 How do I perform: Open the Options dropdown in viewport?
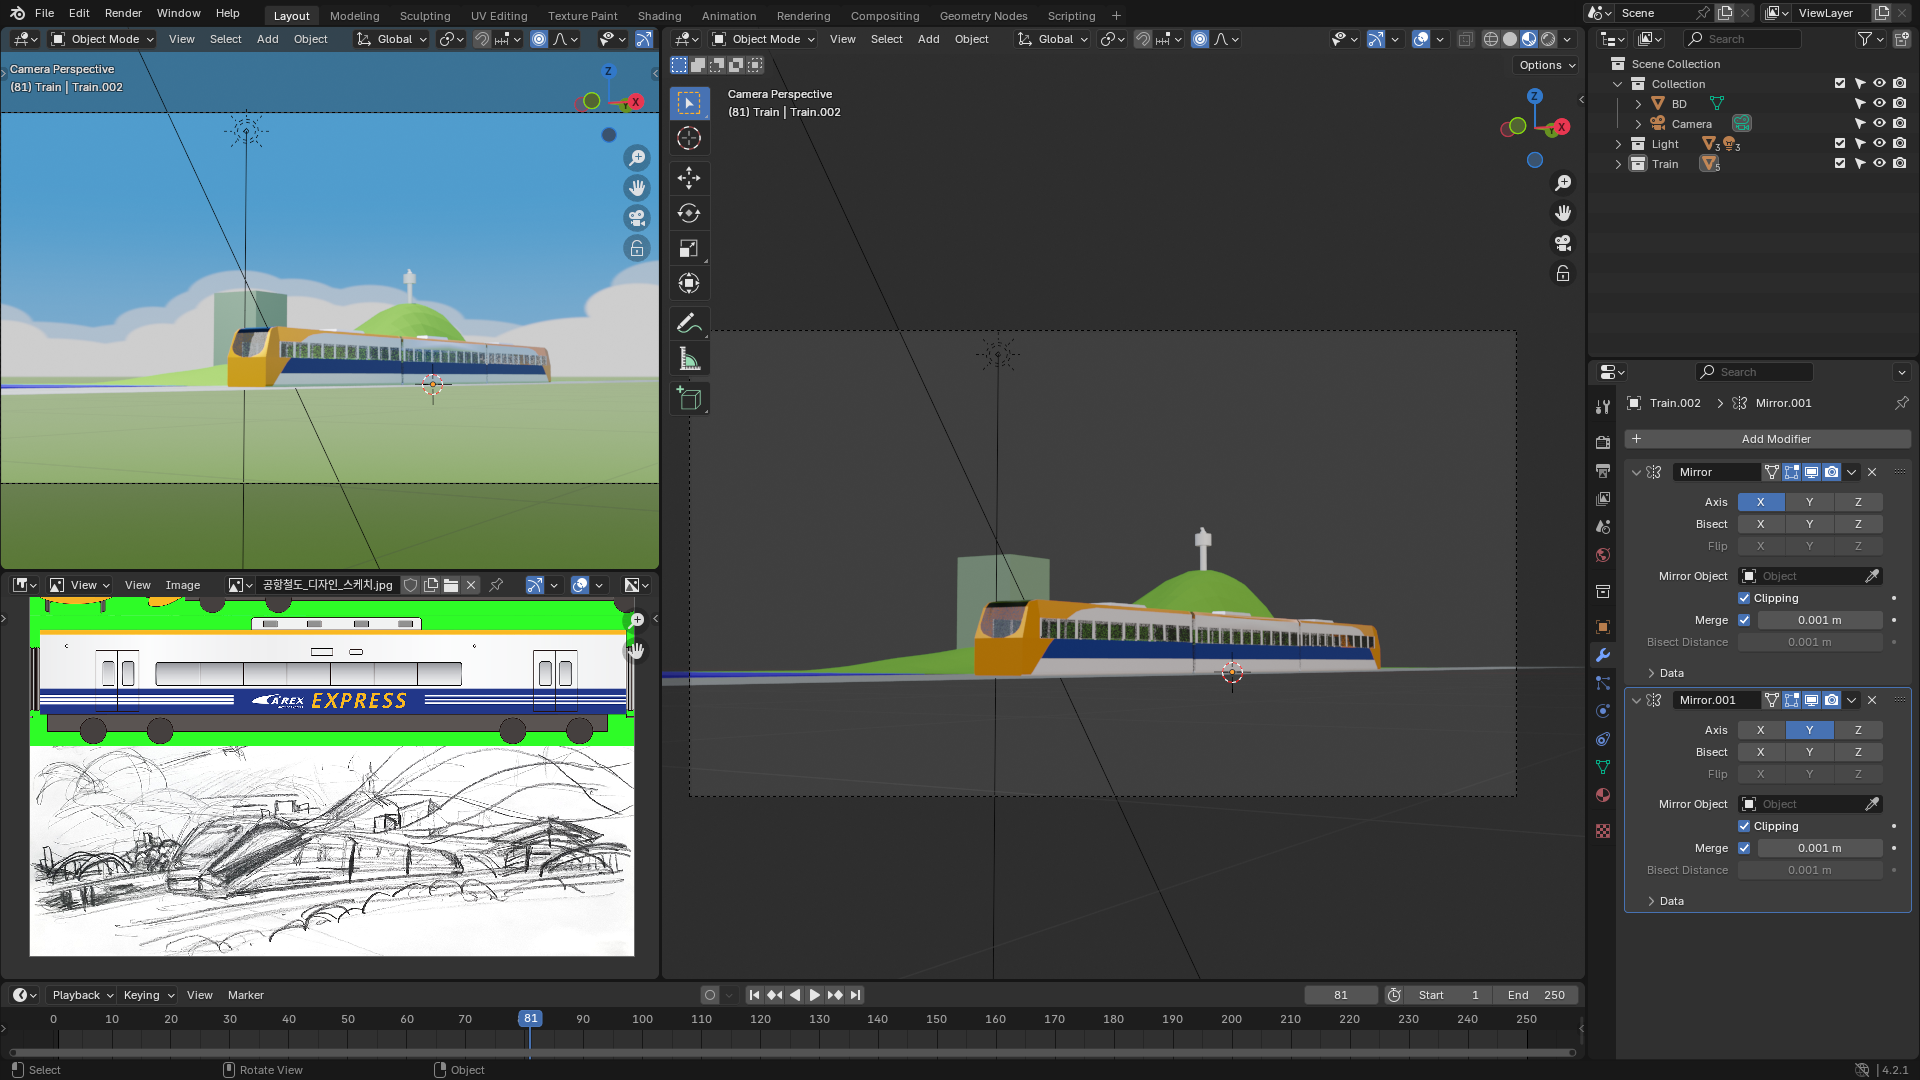pos(1546,65)
